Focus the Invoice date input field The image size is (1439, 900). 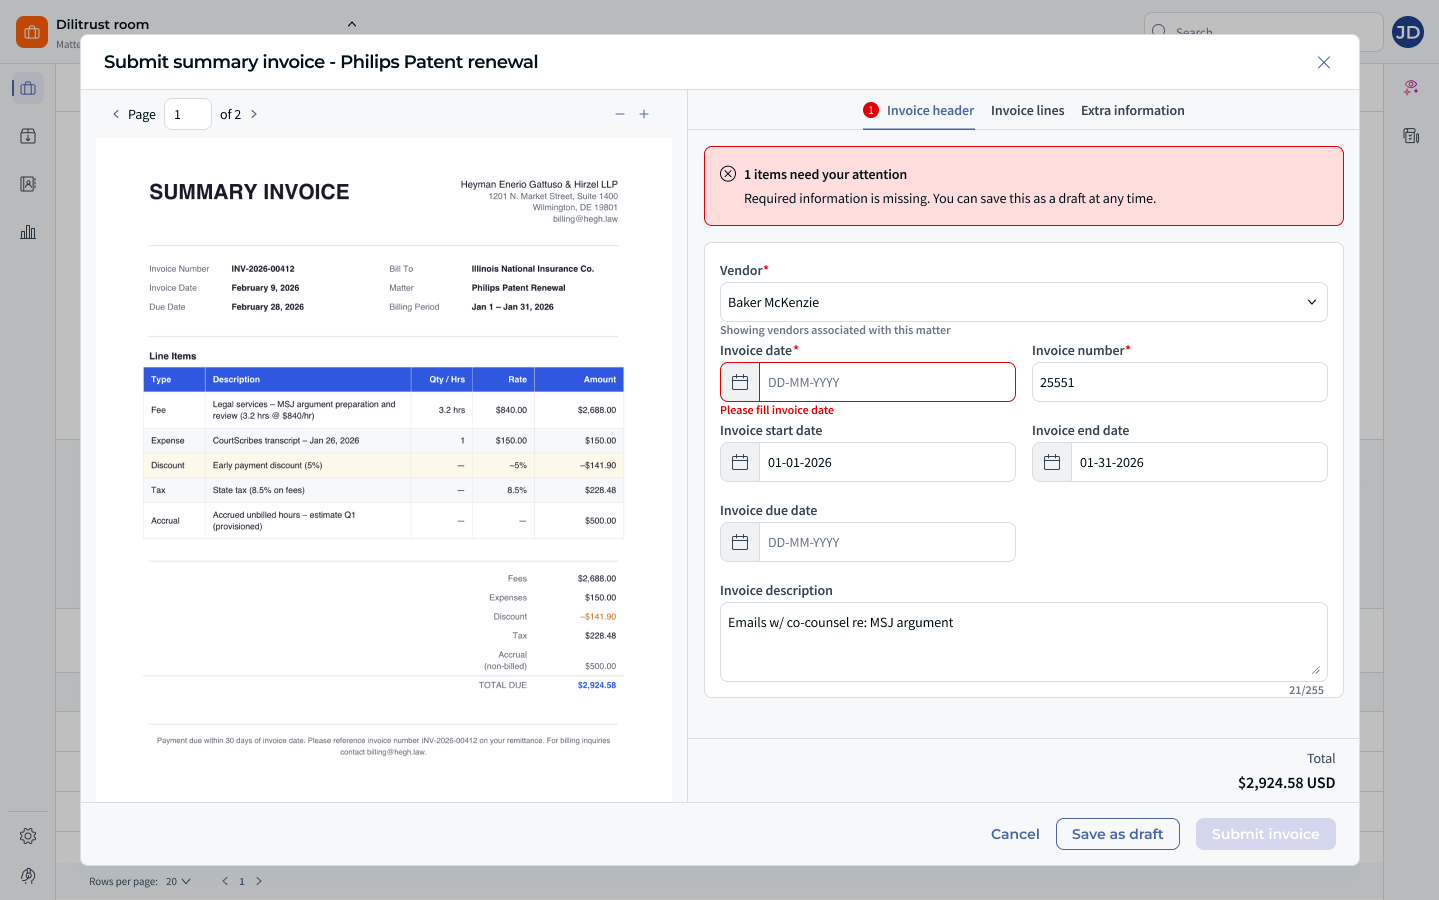(x=887, y=382)
